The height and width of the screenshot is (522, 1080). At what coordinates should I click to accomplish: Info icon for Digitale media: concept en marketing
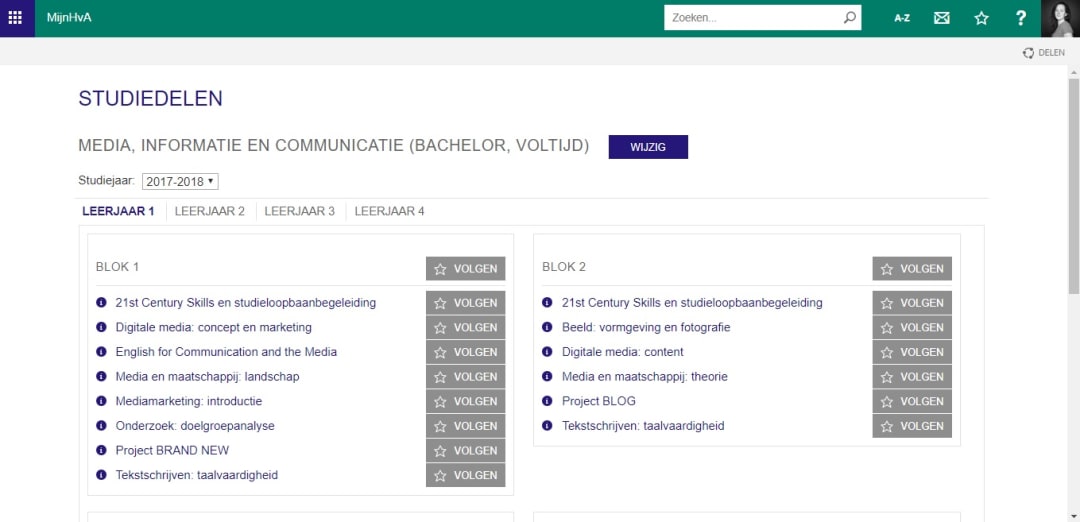coord(101,327)
